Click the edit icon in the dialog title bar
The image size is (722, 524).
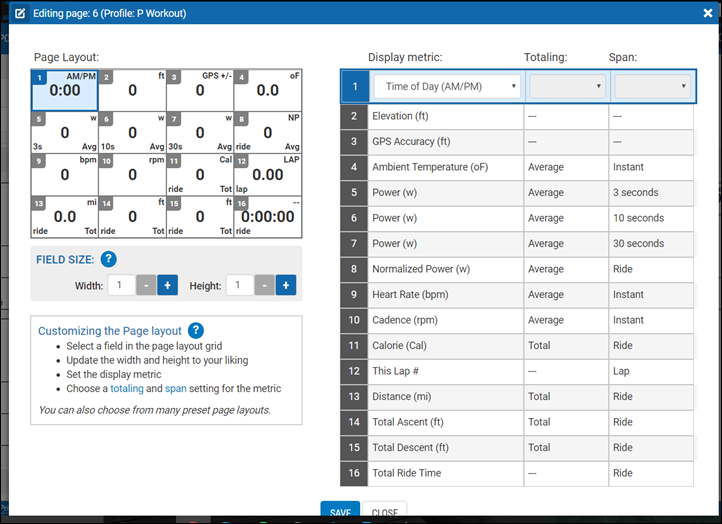point(21,14)
